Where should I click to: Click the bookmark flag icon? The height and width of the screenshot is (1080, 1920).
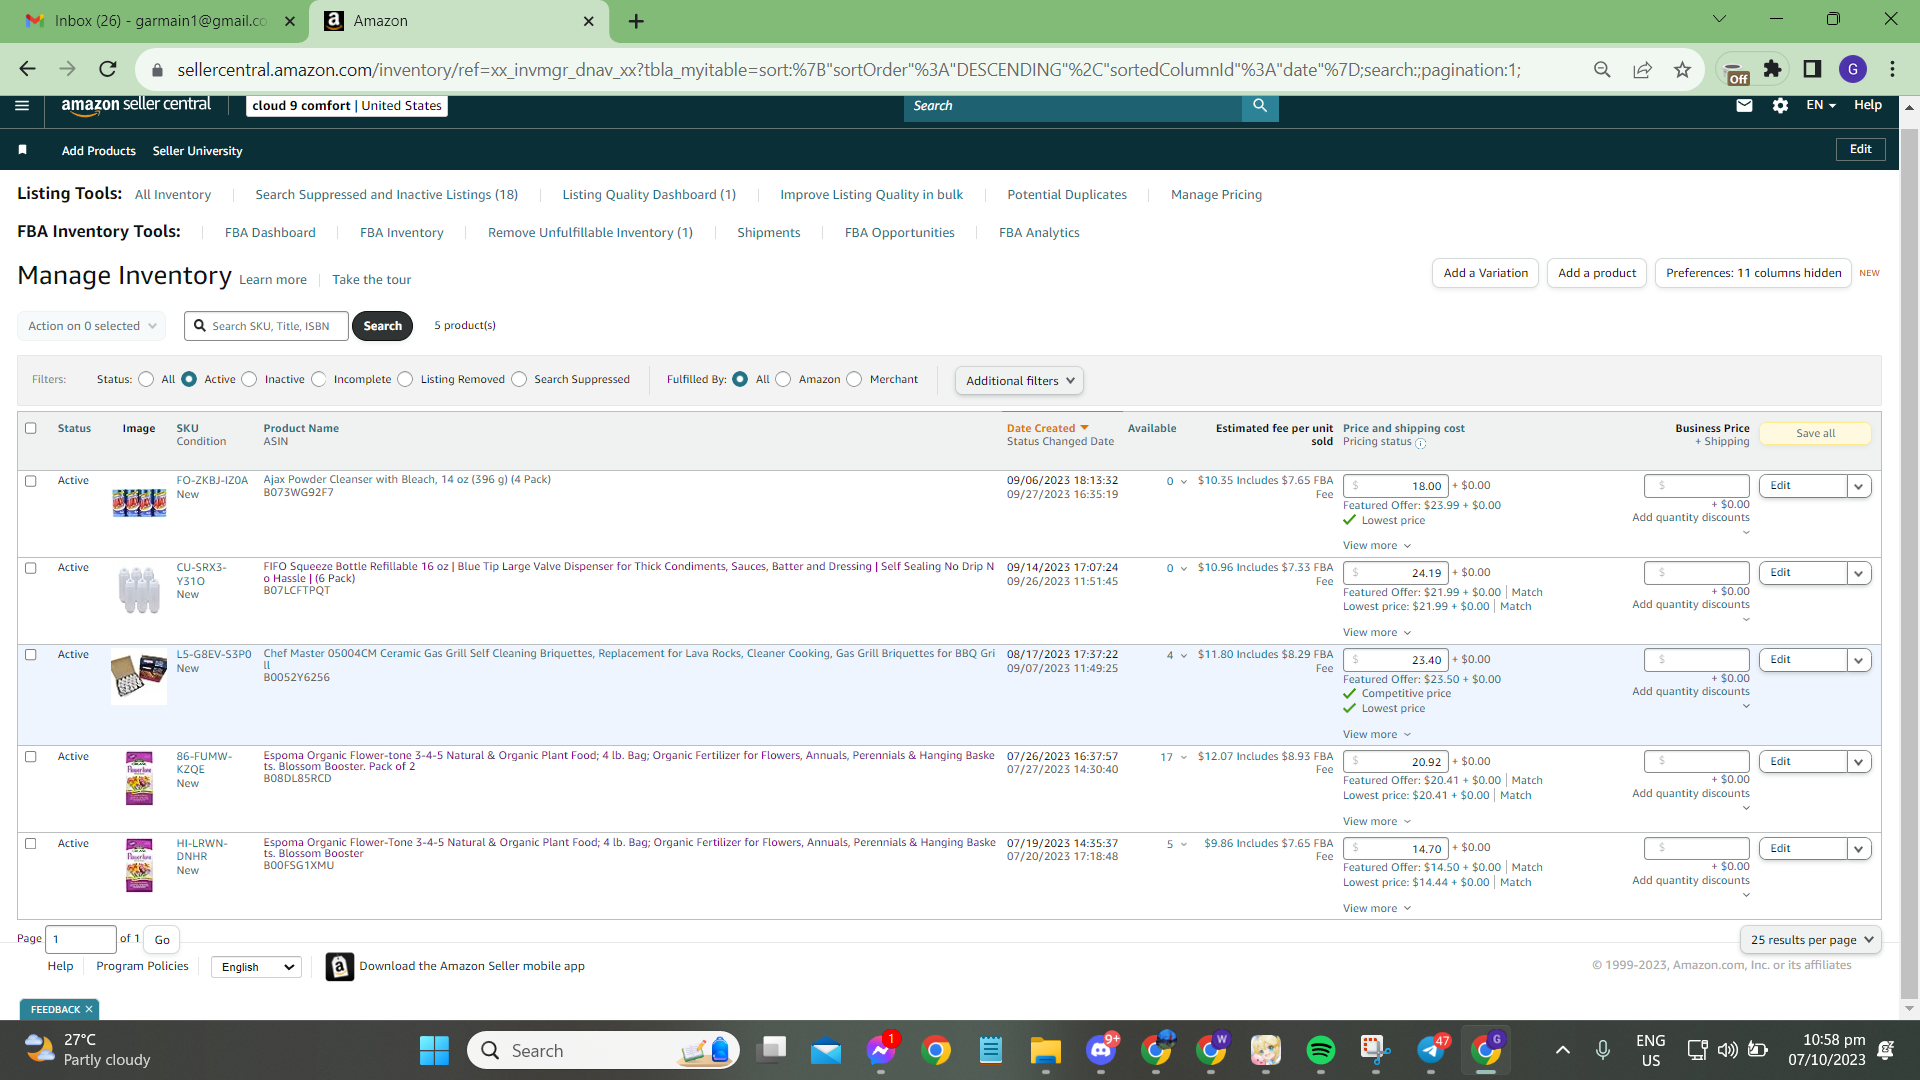click(x=22, y=150)
